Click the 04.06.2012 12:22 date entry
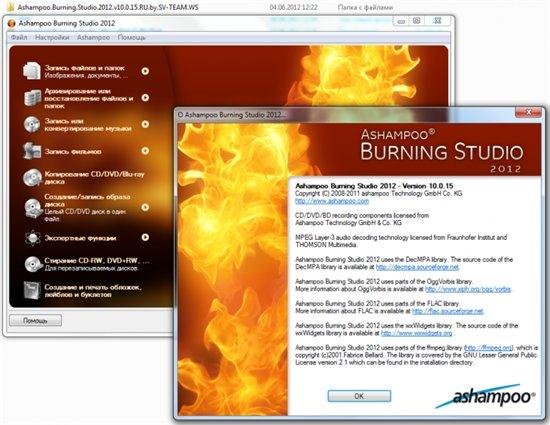550x425 pixels. [x=294, y=7]
